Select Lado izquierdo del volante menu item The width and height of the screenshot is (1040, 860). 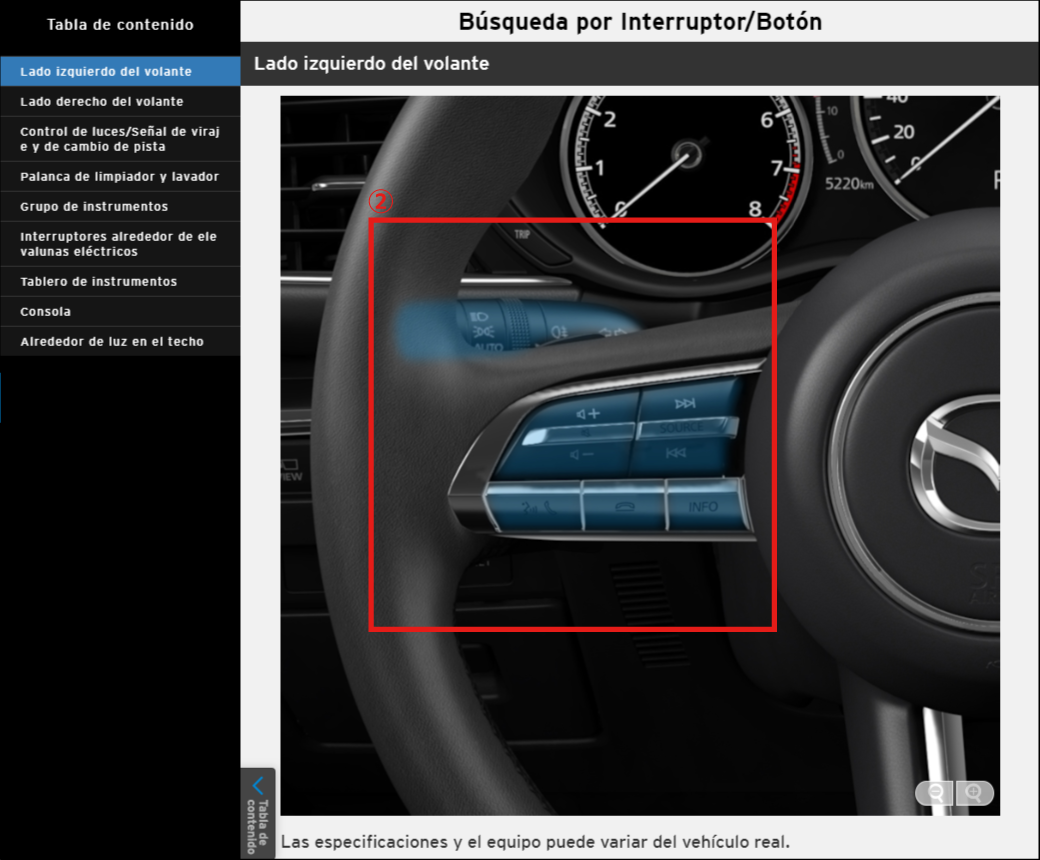pos(106,72)
